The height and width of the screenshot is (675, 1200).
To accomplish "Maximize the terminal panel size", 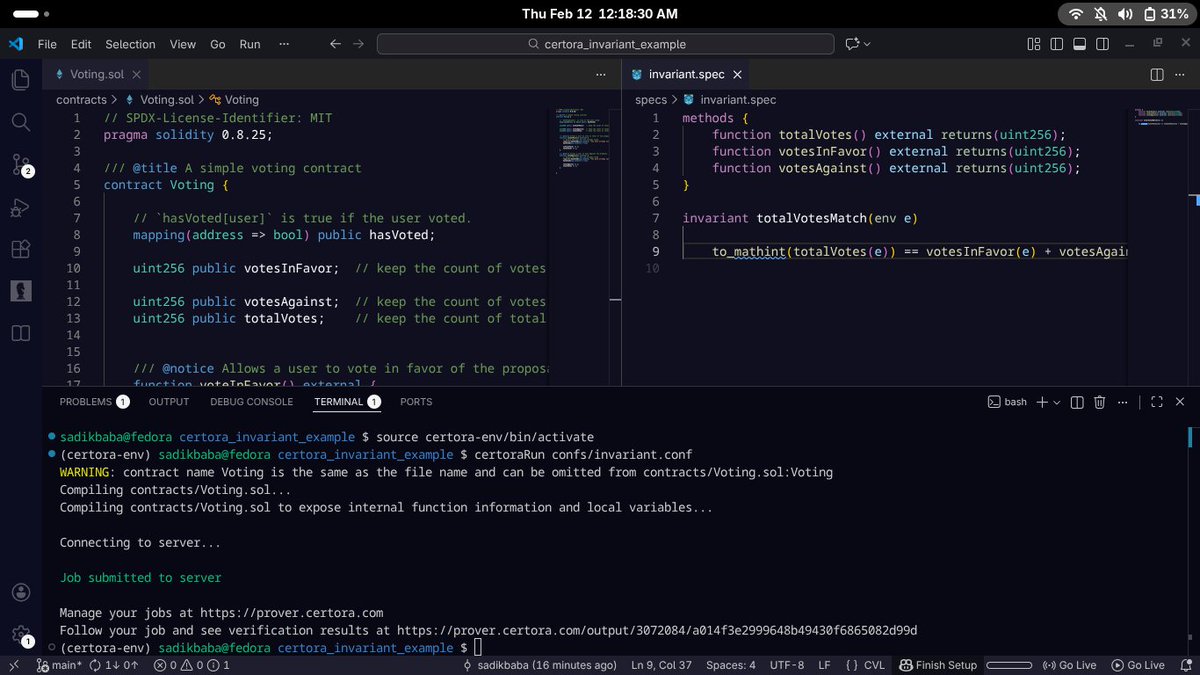I will tap(1156, 402).
